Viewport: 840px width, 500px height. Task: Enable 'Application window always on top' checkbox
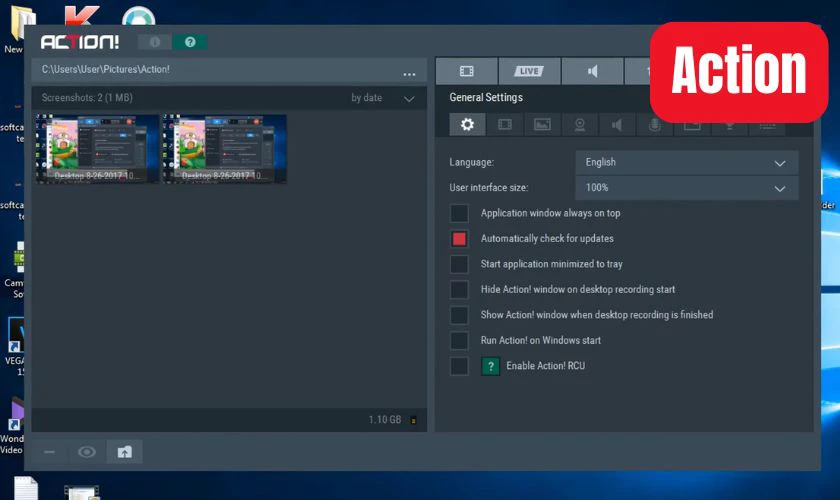[459, 213]
